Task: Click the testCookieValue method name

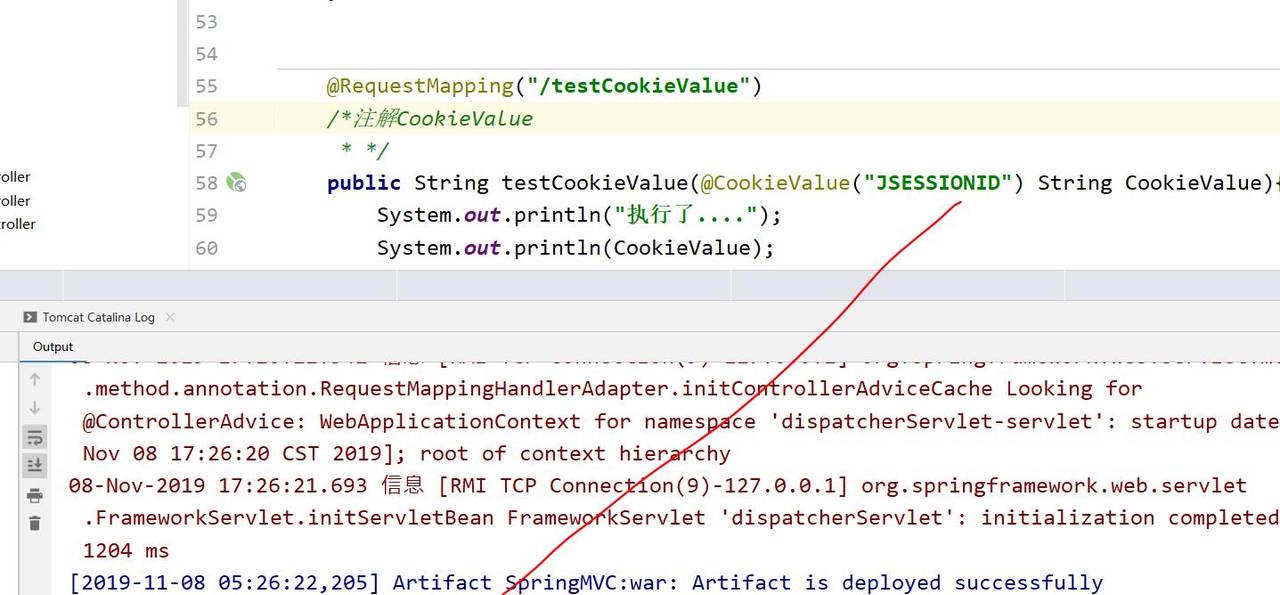Action: [x=595, y=183]
